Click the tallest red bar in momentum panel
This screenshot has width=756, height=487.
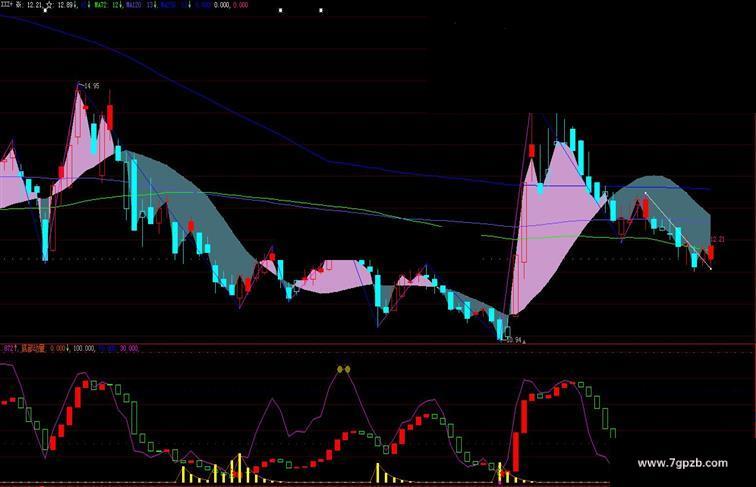516,452
